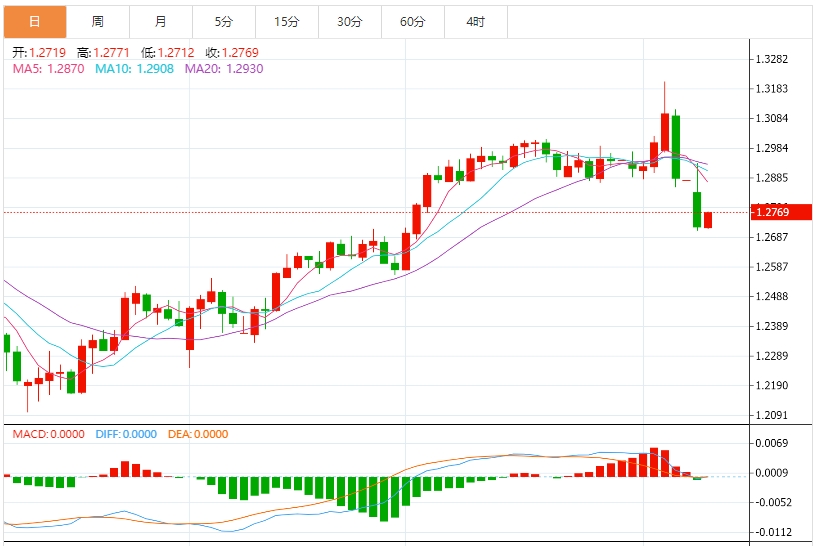823x546 pixels.
Task: Click the 1.3084 price axis label
Action: [772, 118]
